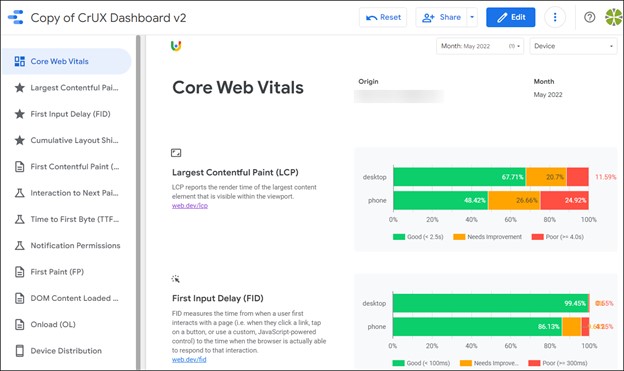Click the LCP phone orange 26.66% bar
This screenshot has width=624, height=371.
coord(514,200)
